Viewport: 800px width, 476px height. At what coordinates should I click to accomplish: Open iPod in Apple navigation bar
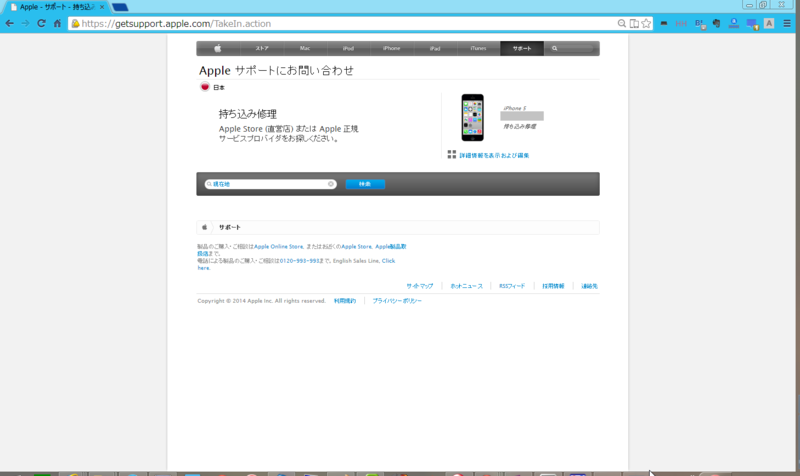click(x=348, y=48)
